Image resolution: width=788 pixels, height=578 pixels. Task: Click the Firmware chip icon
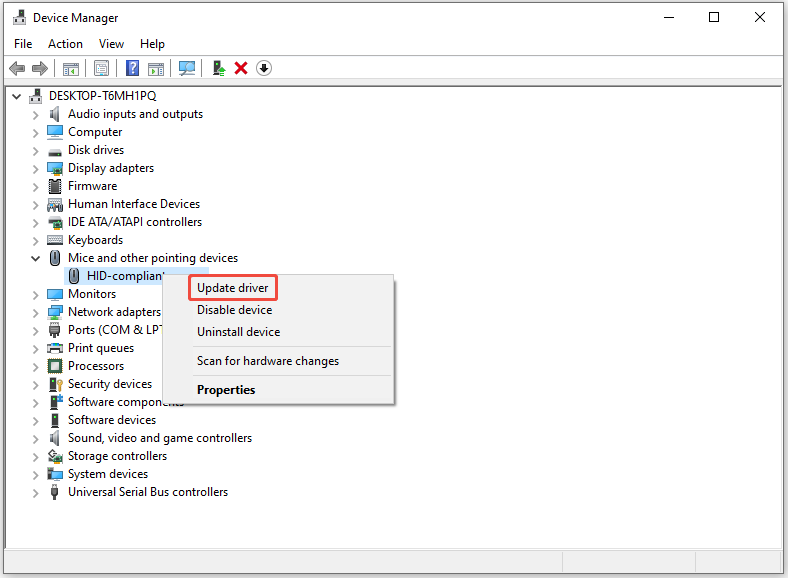(x=55, y=186)
